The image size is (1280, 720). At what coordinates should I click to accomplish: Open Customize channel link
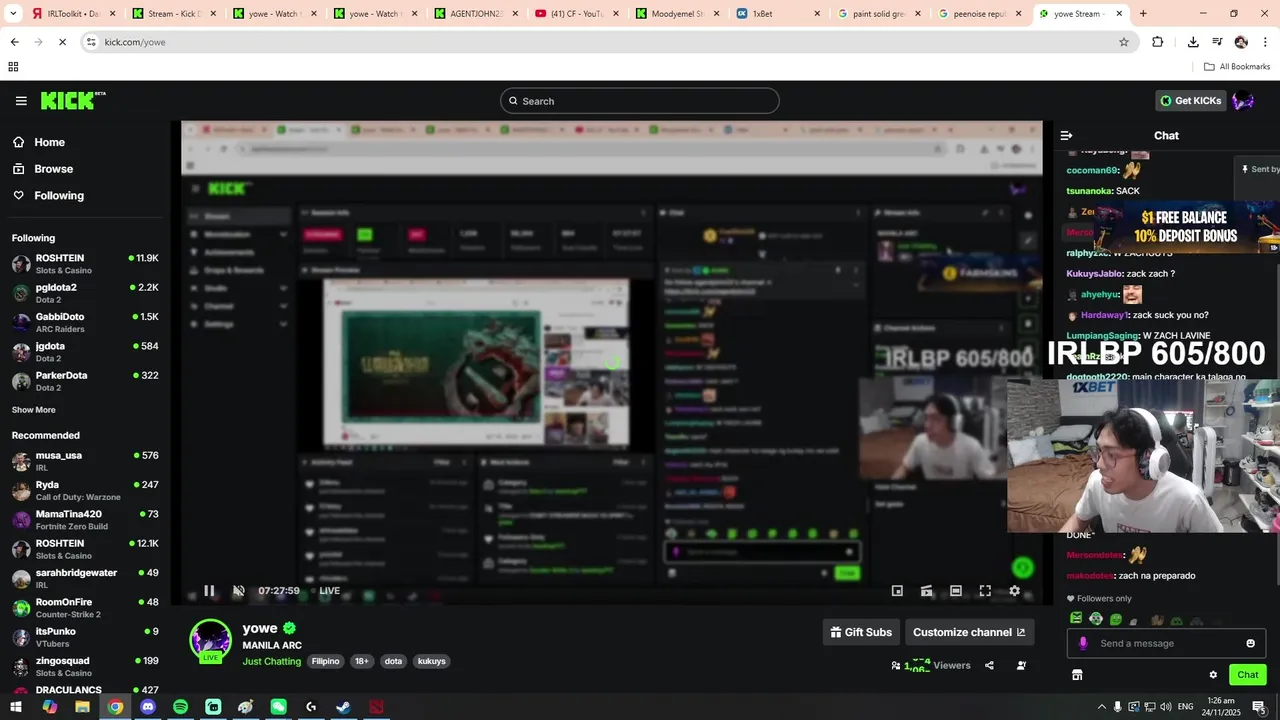[x=969, y=632]
